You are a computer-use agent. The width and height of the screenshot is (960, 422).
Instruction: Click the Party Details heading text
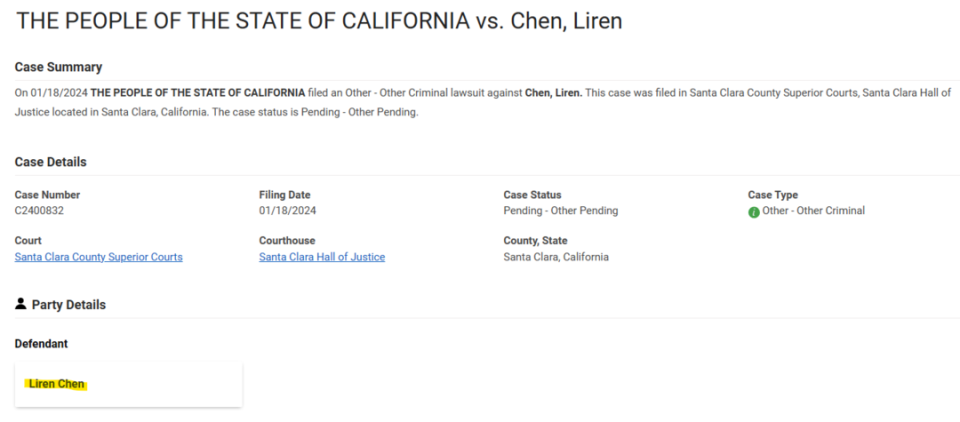coord(68,305)
